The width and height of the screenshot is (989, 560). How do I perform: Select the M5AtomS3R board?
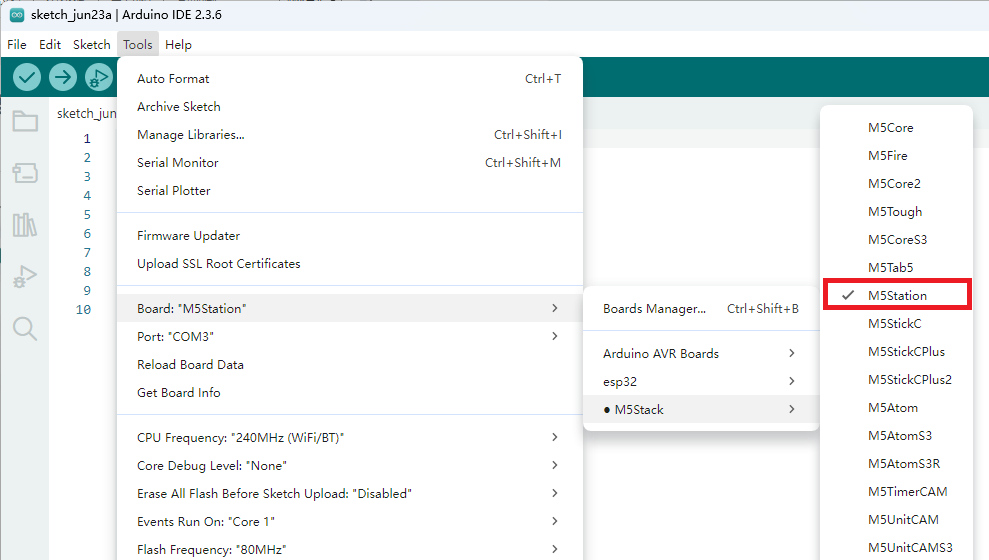pyautogui.click(x=896, y=464)
